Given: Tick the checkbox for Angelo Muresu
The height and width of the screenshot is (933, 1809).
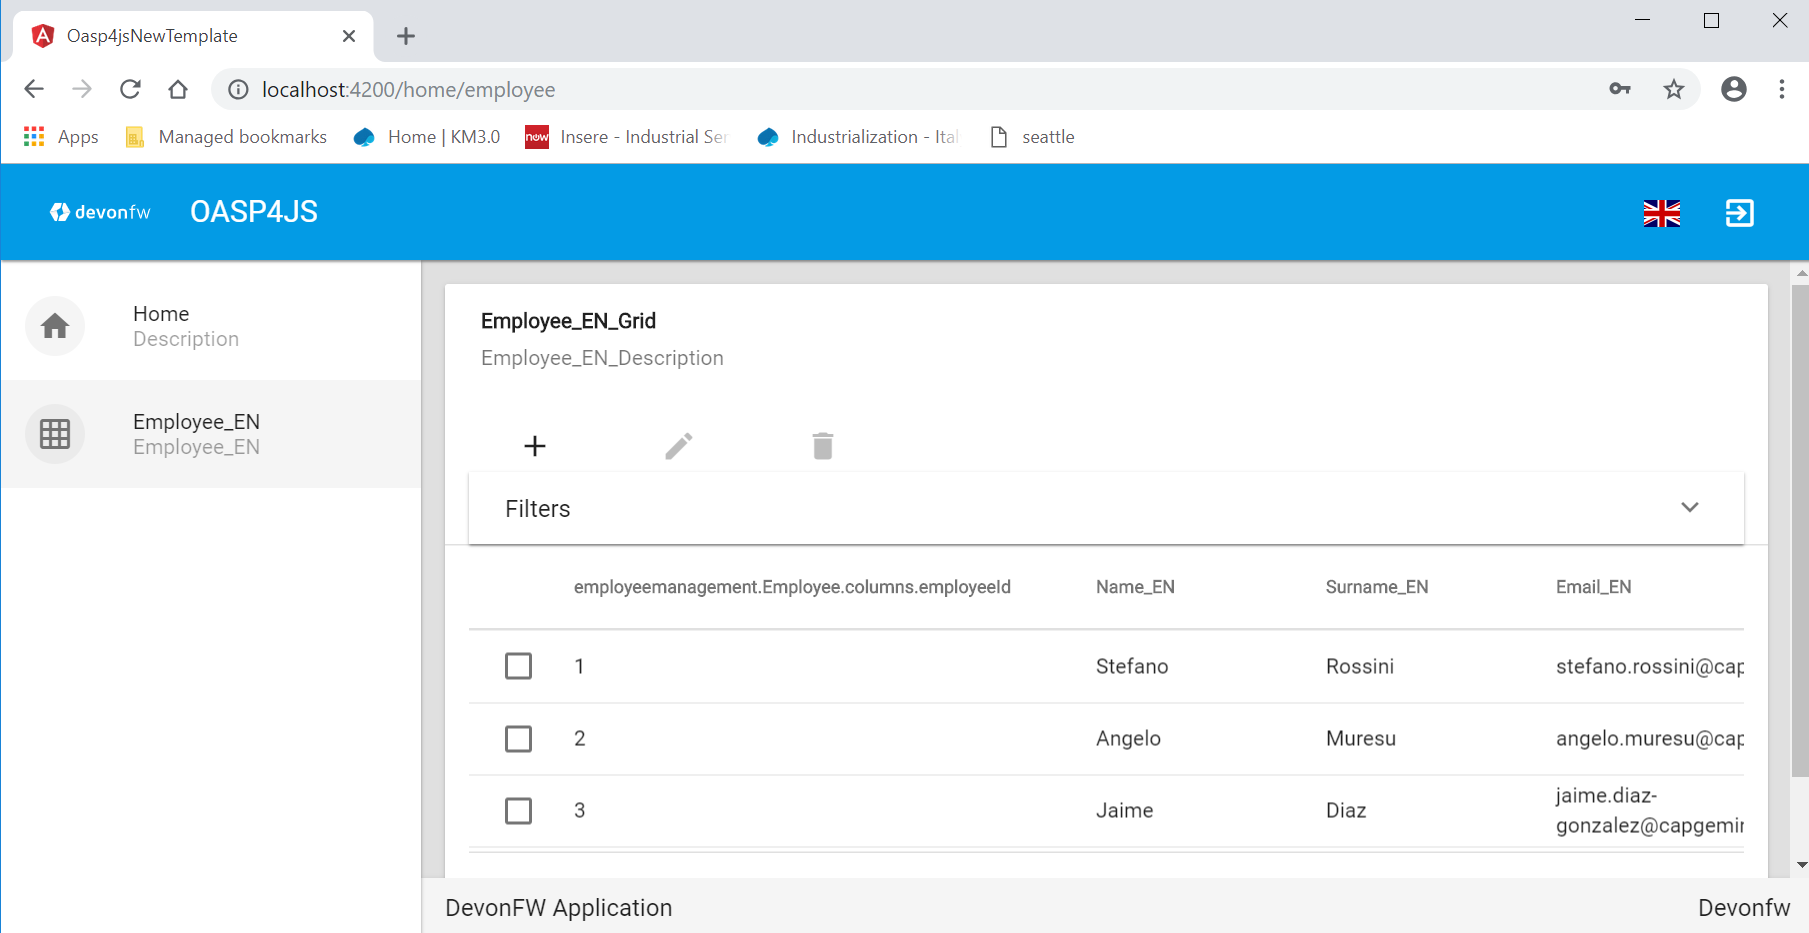Looking at the screenshot, I should (518, 739).
